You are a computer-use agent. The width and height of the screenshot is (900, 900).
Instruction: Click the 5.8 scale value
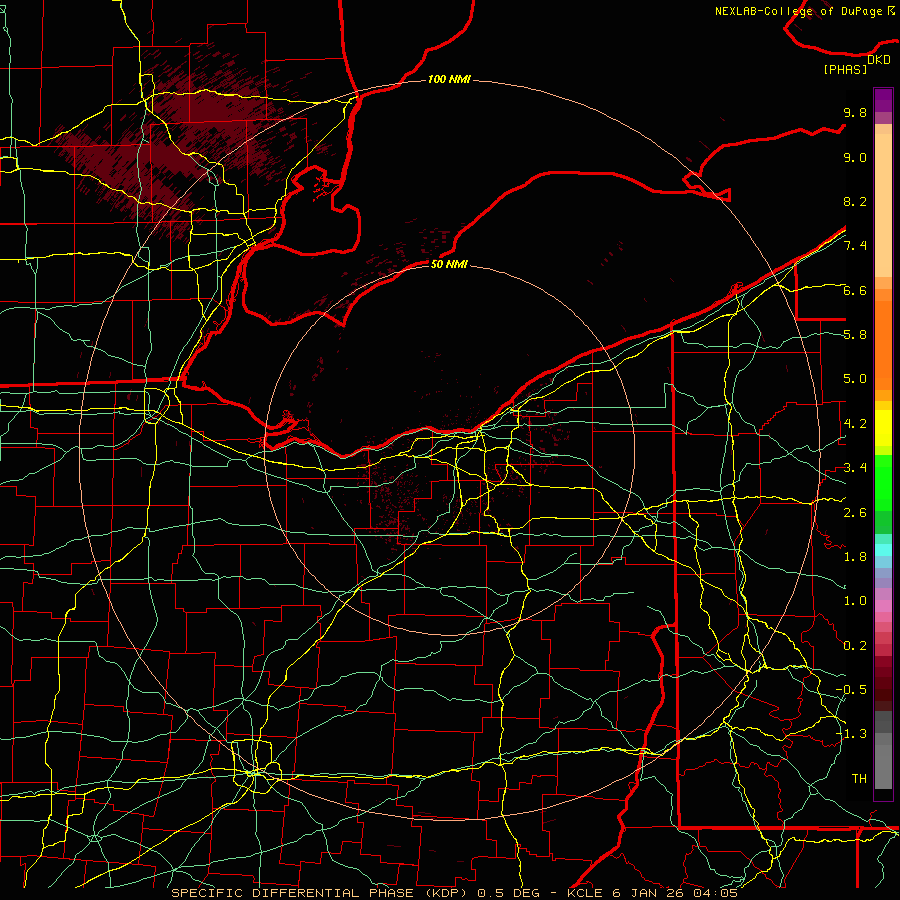(855, 335)
